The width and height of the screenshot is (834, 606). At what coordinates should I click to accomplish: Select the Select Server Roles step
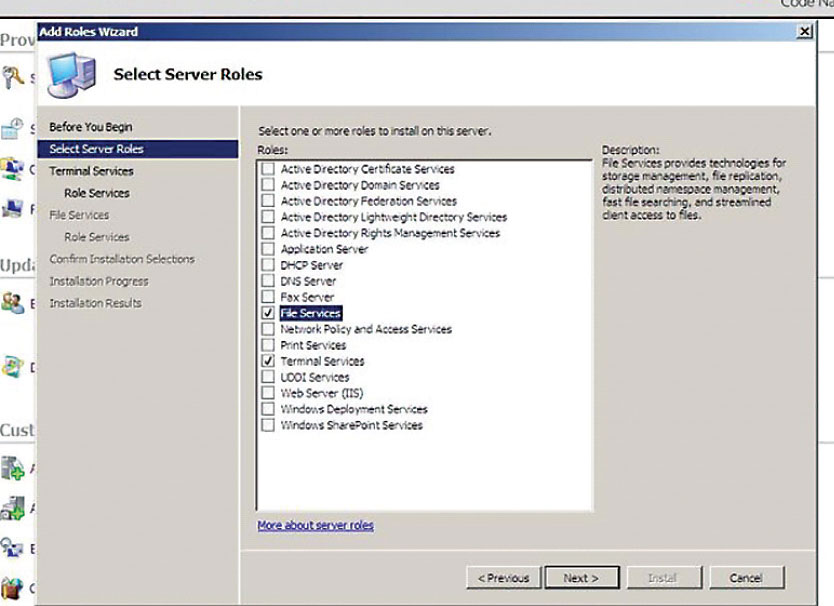[x=96, y=149]
